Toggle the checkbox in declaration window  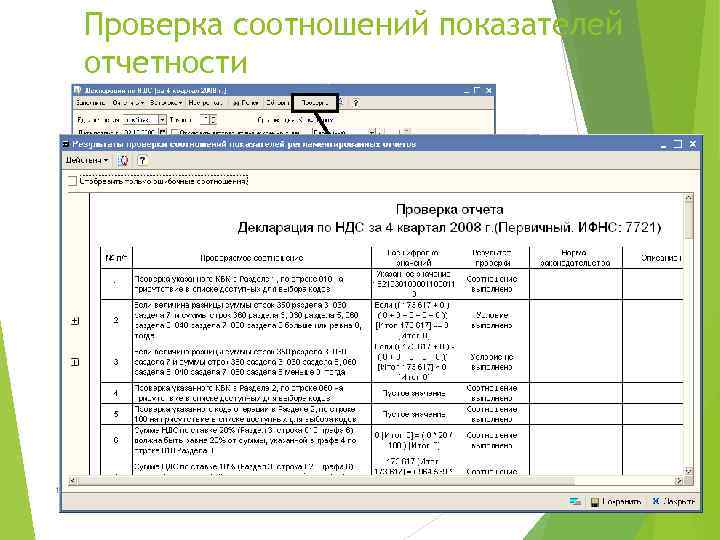(175, 132)
